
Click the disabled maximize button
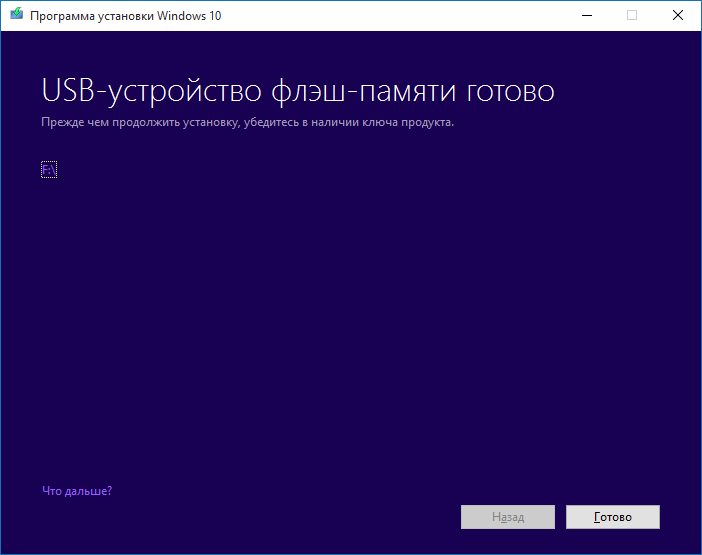click(x=632, y=15)
